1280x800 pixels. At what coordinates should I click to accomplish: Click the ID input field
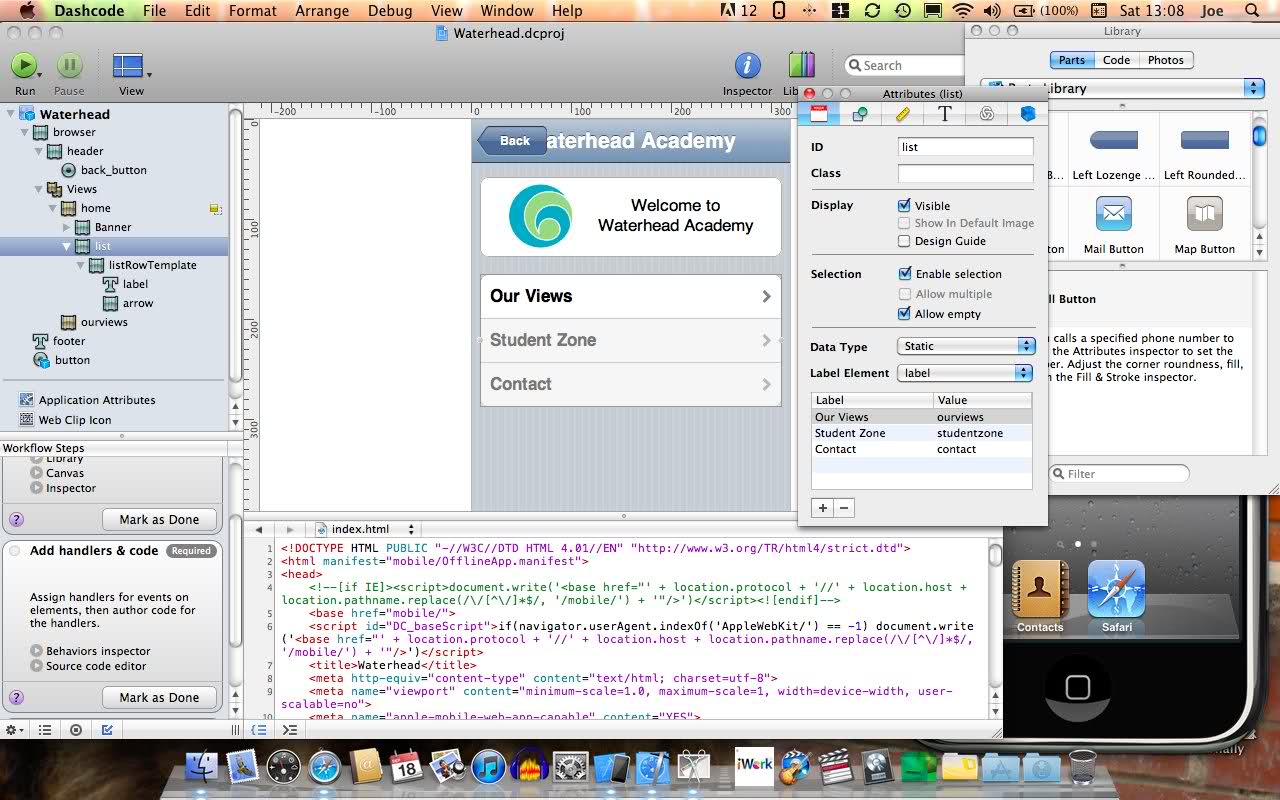965,147
